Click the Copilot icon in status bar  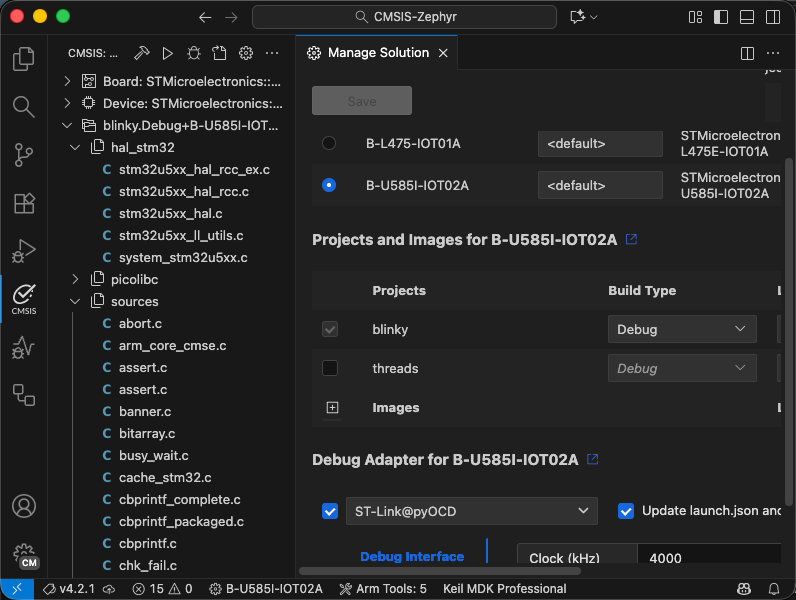tap(744, 589)
